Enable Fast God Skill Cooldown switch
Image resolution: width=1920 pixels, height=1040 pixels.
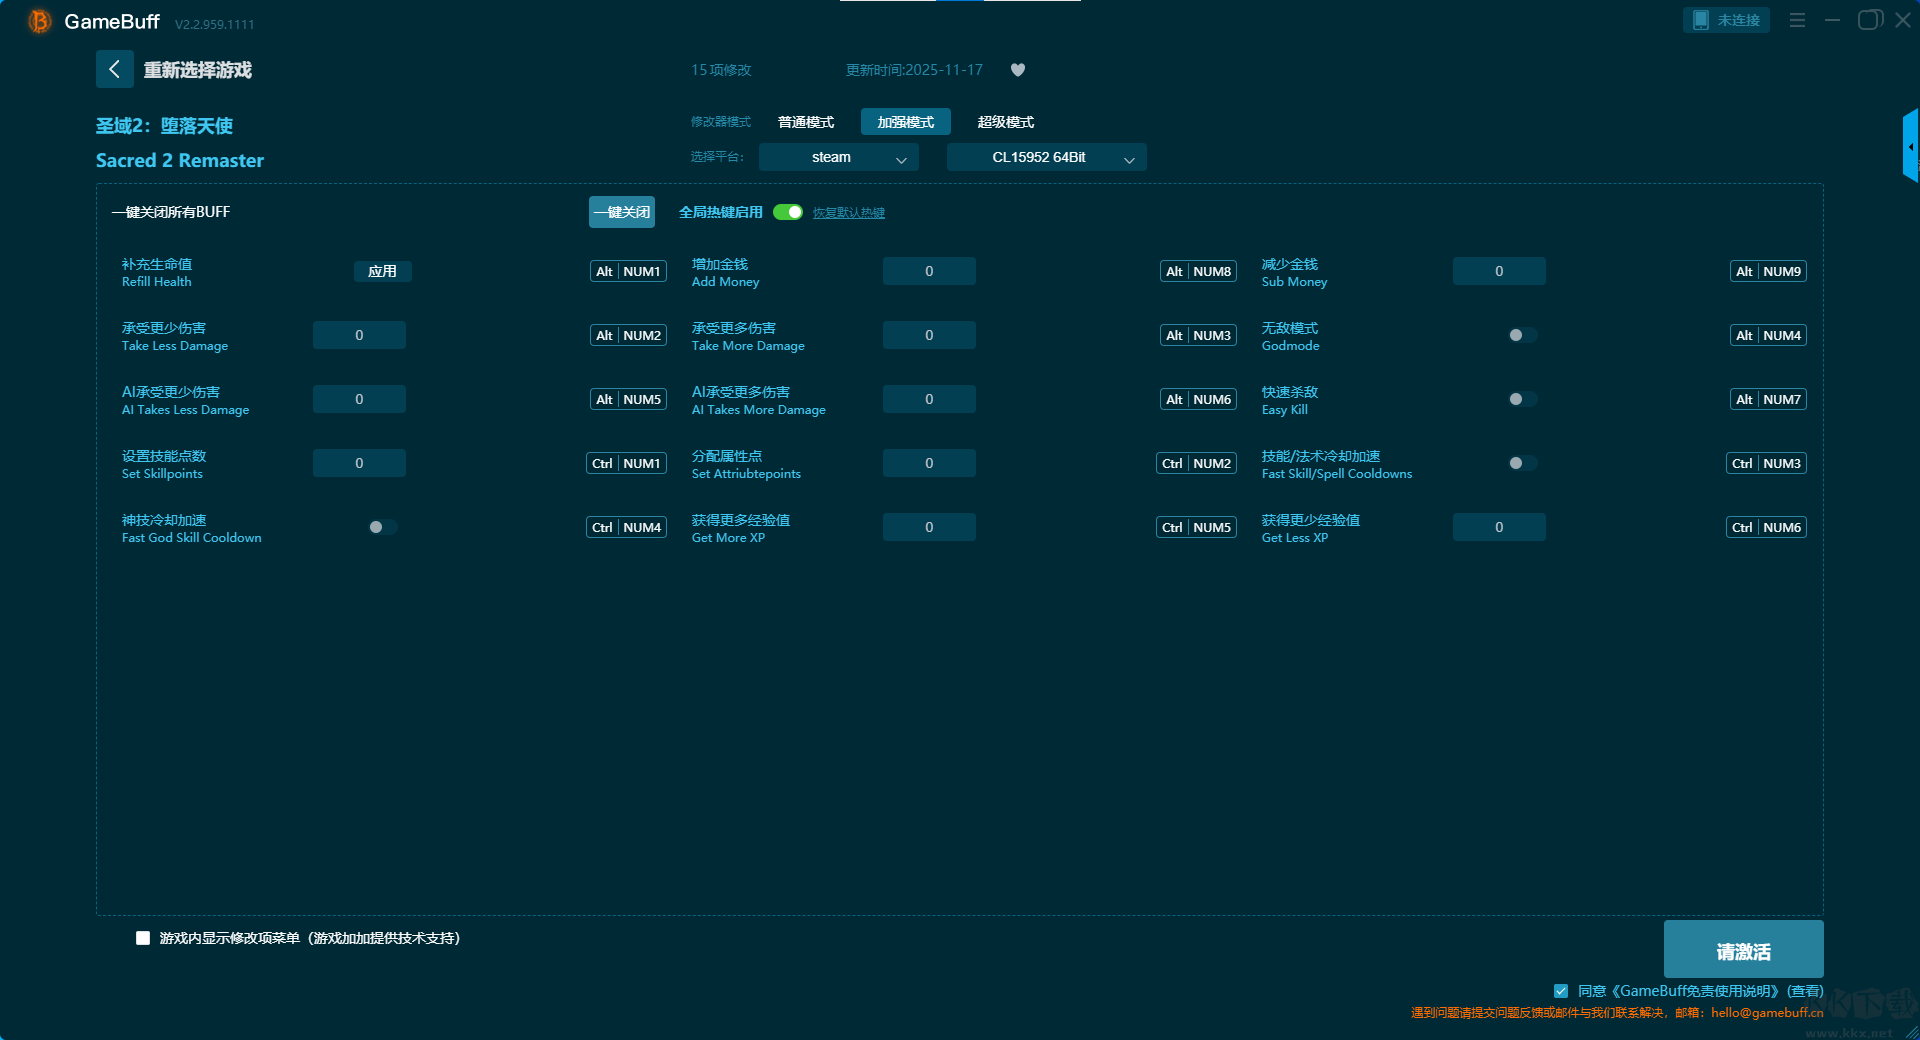click(382, 527)
